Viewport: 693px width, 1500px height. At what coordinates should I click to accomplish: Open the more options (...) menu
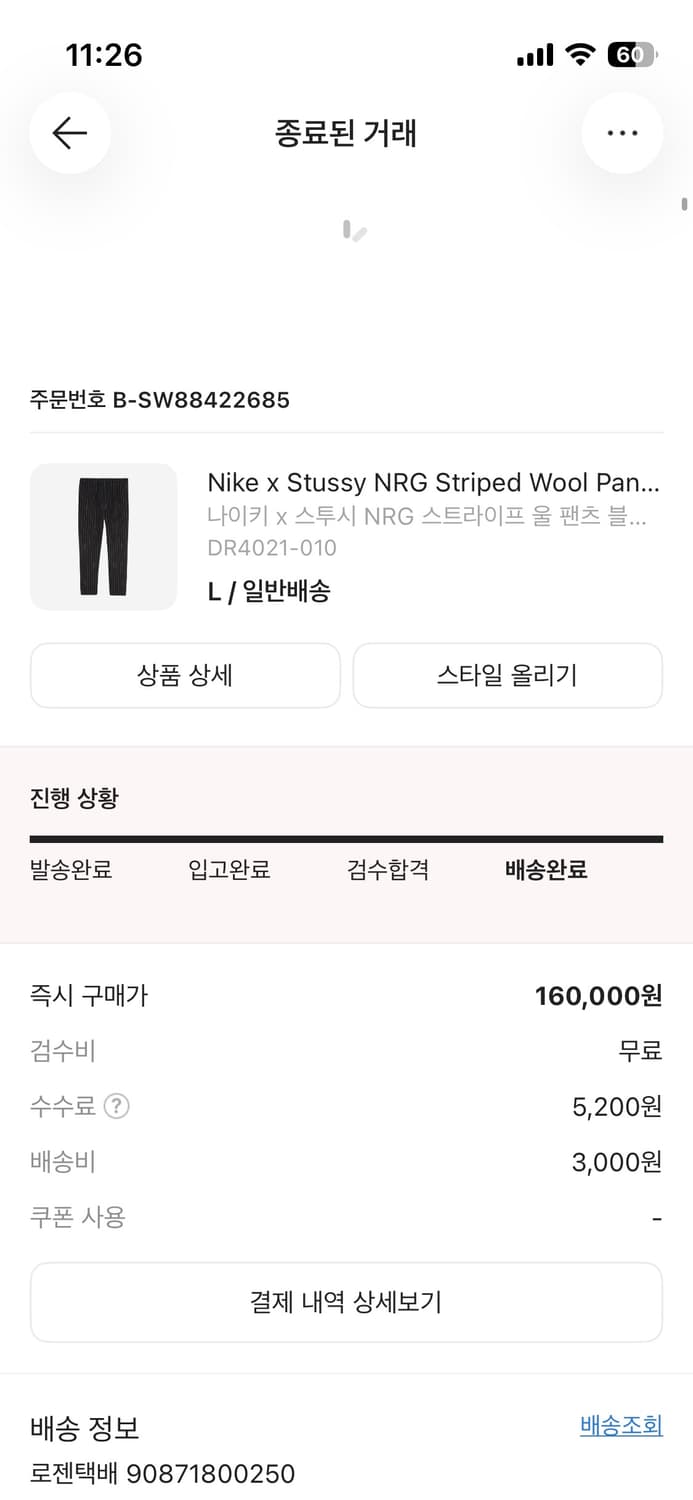623,133
